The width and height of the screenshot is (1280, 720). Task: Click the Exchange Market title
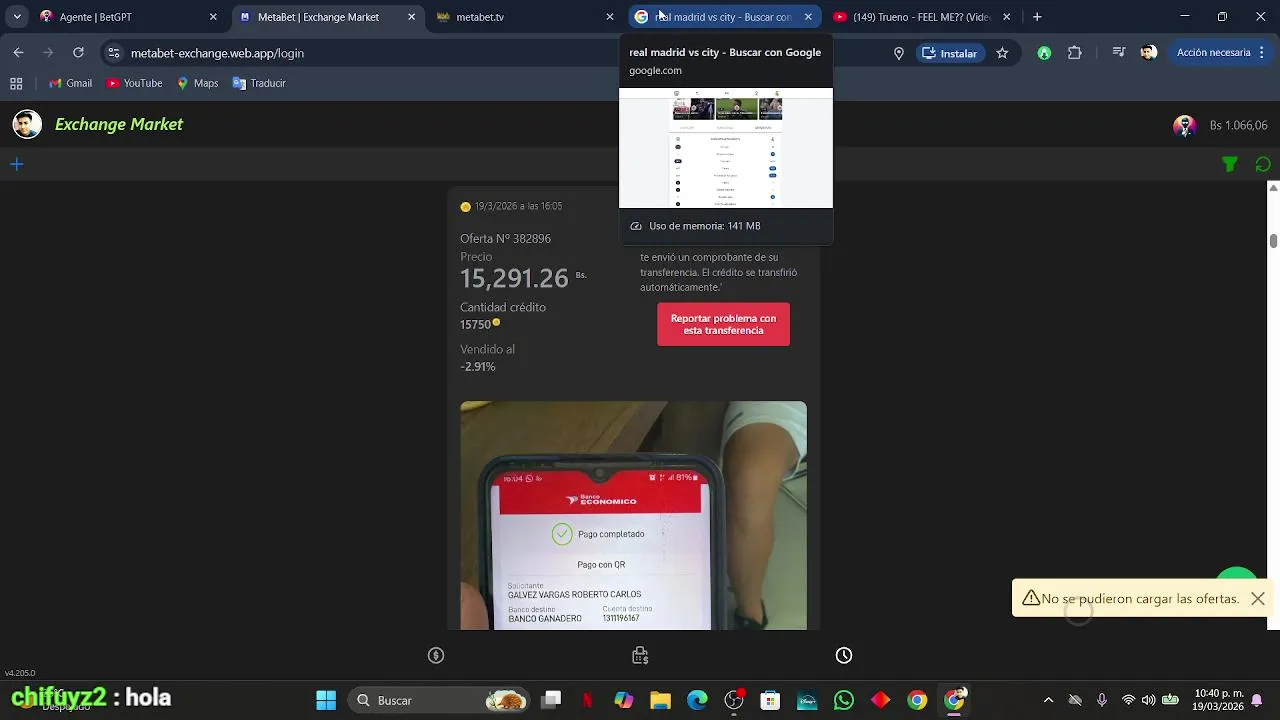tap(119, 125)
